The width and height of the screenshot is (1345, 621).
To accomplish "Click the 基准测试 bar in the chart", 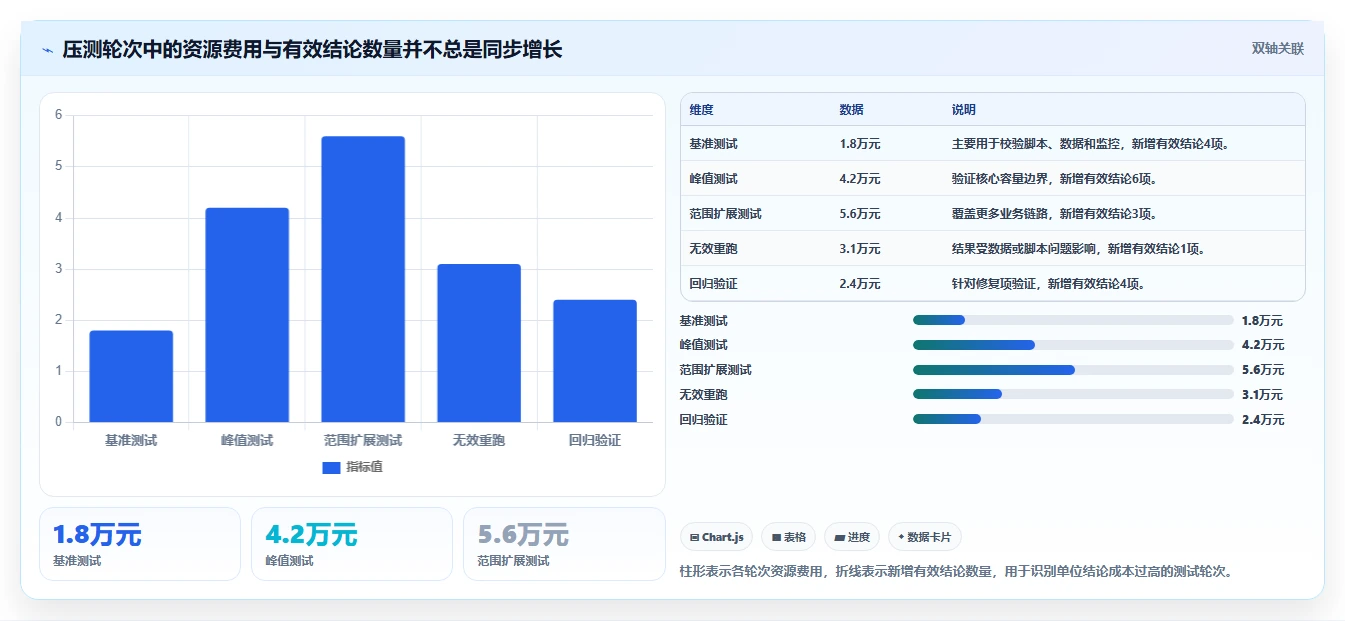I will pyautogui.click(x=131, y=376).
